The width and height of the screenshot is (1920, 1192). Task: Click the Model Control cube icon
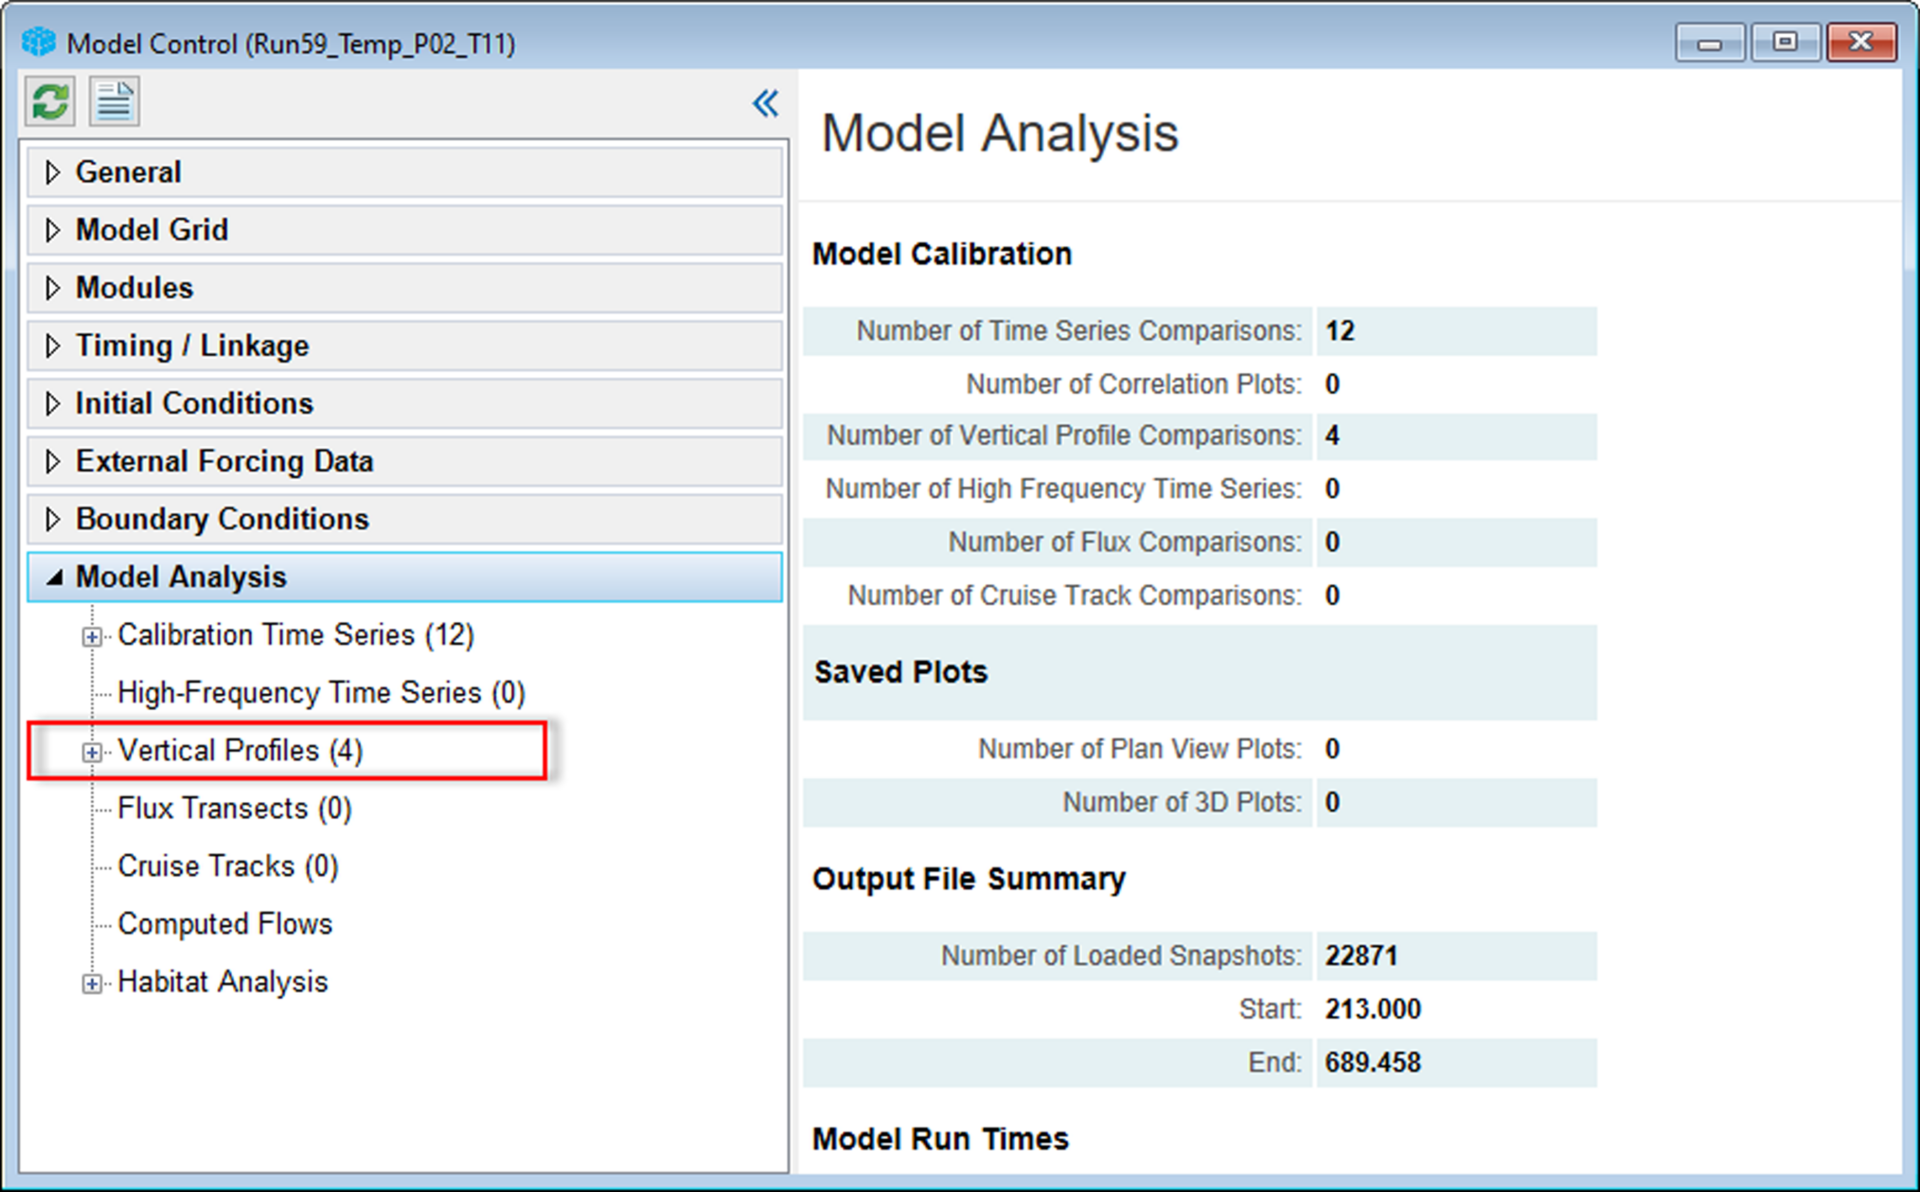coord(37,42)
